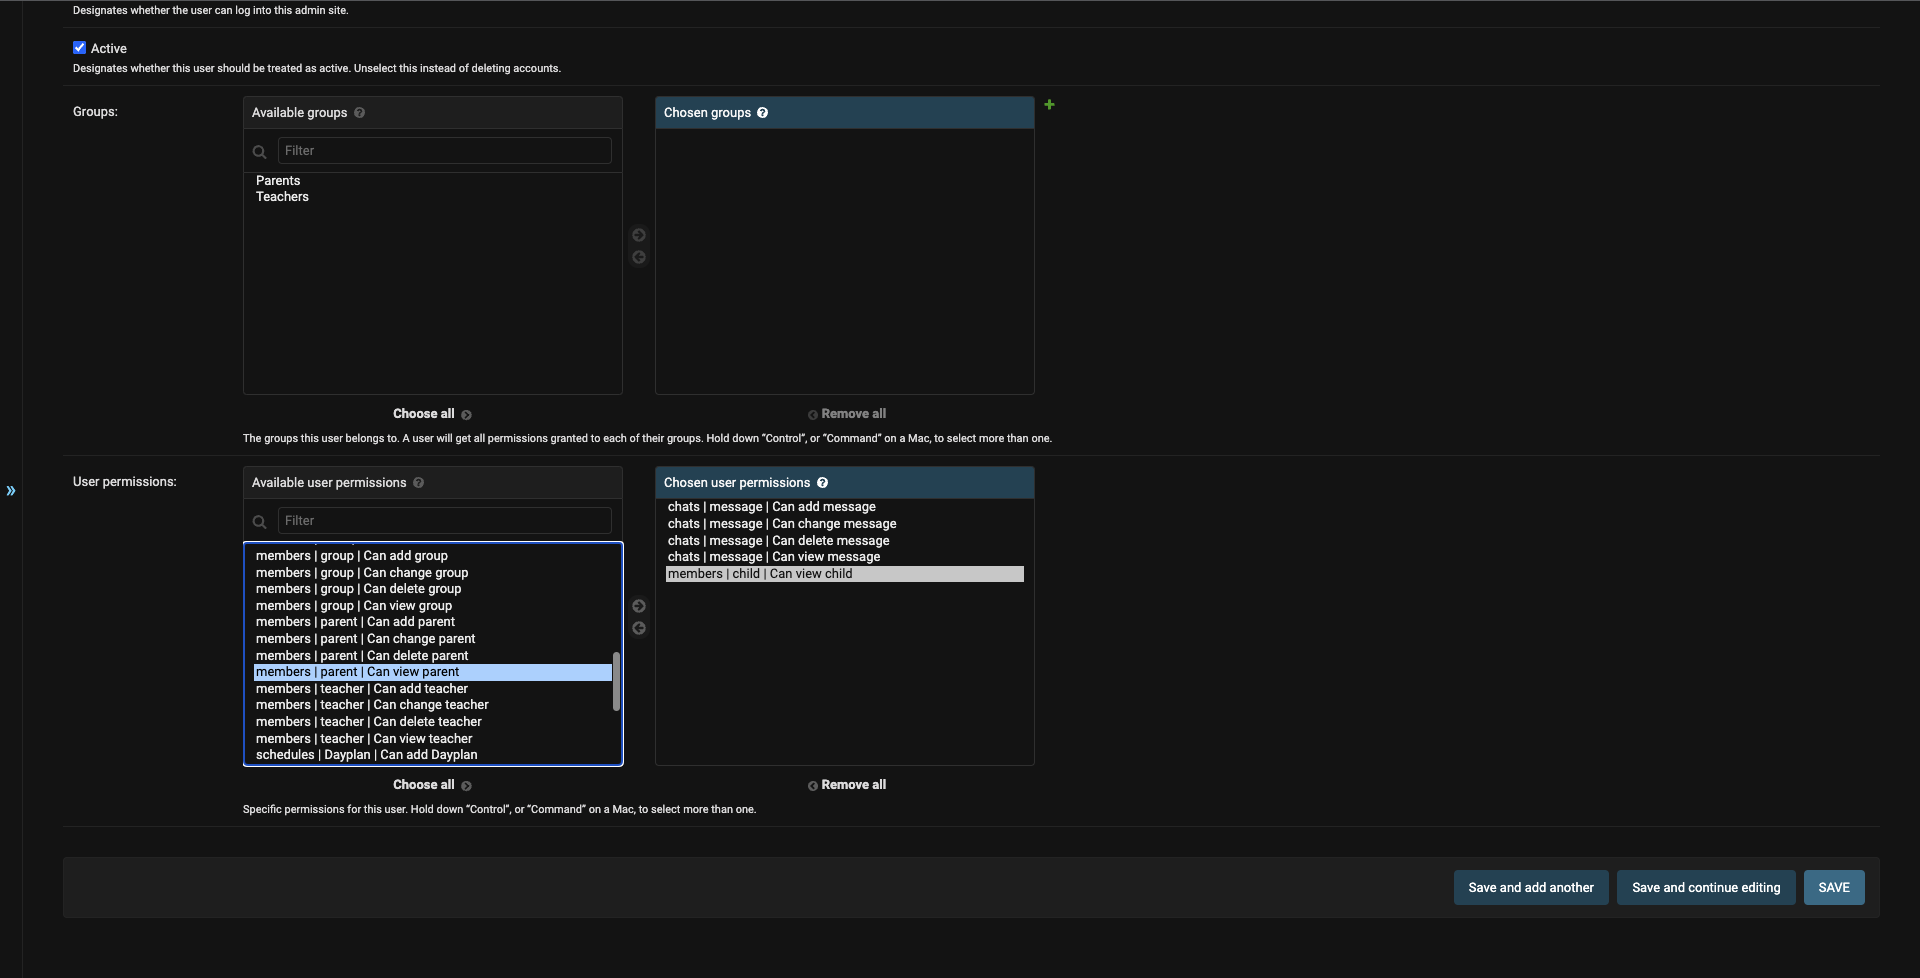The width and height of the screenshot is (1920, 978).
Task: Remove chosen groups with left arrow icon
Action: 639,257
